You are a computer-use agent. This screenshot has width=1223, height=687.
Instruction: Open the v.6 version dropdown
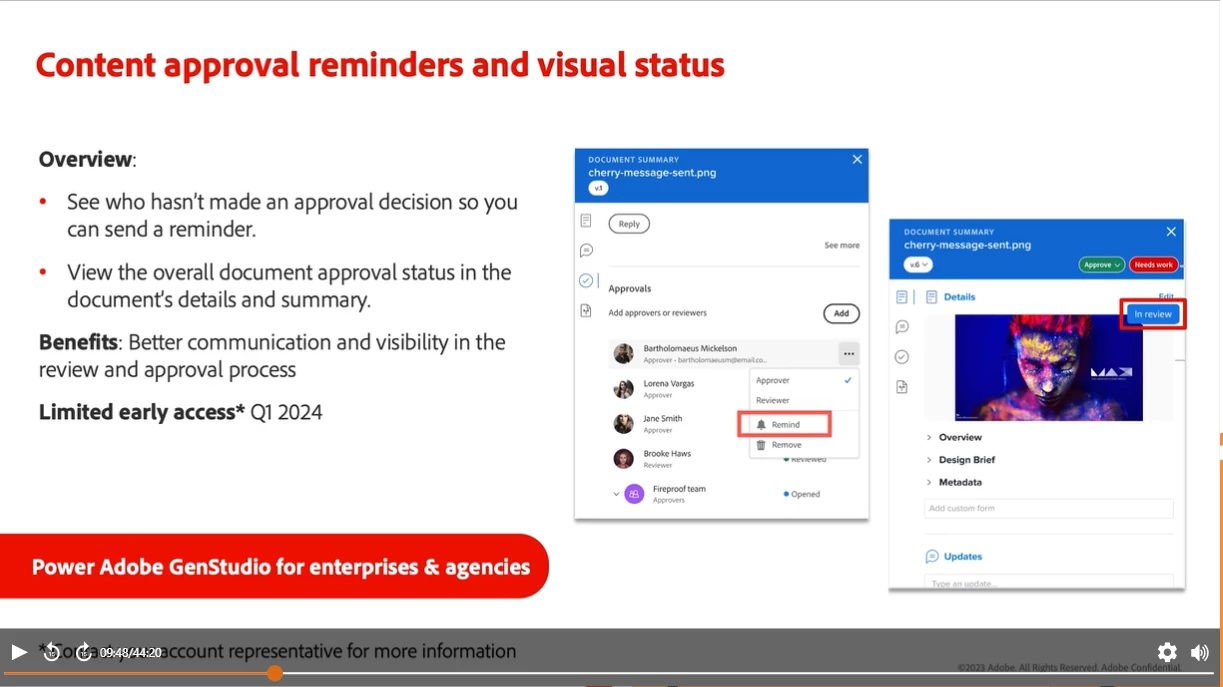[x=918, y=265]
